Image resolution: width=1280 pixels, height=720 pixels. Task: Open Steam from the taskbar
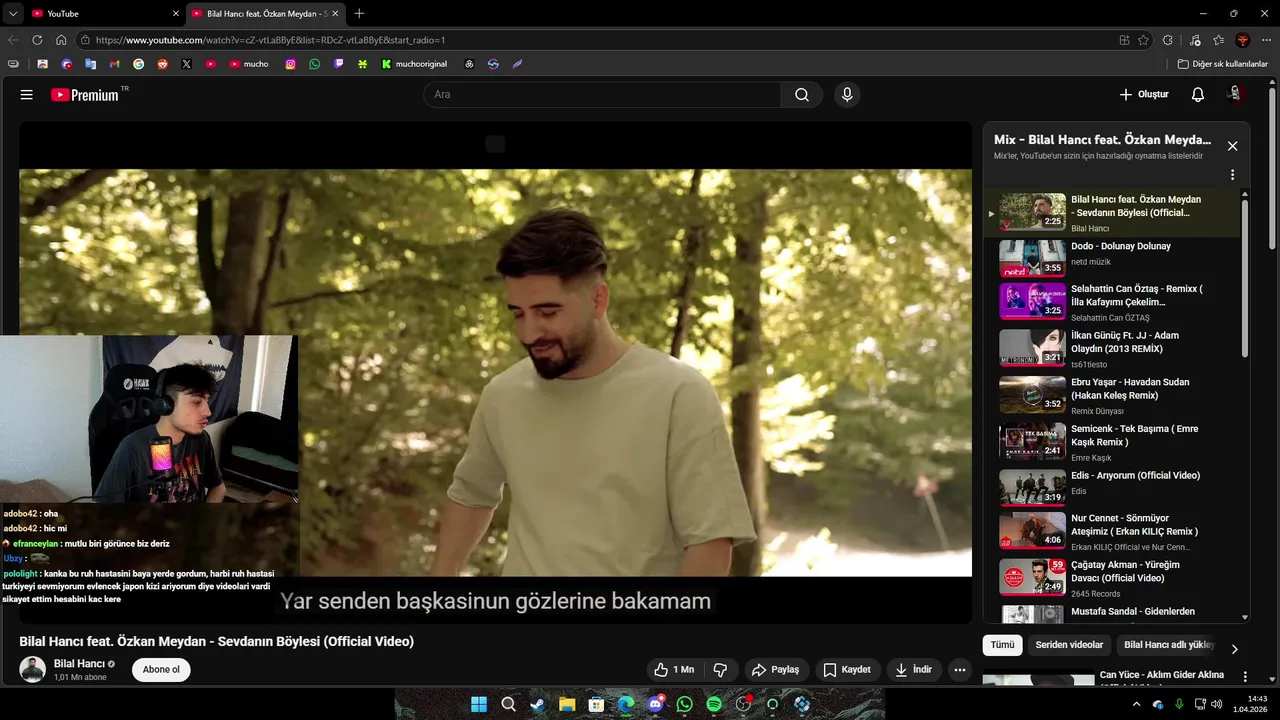point(537,704)
